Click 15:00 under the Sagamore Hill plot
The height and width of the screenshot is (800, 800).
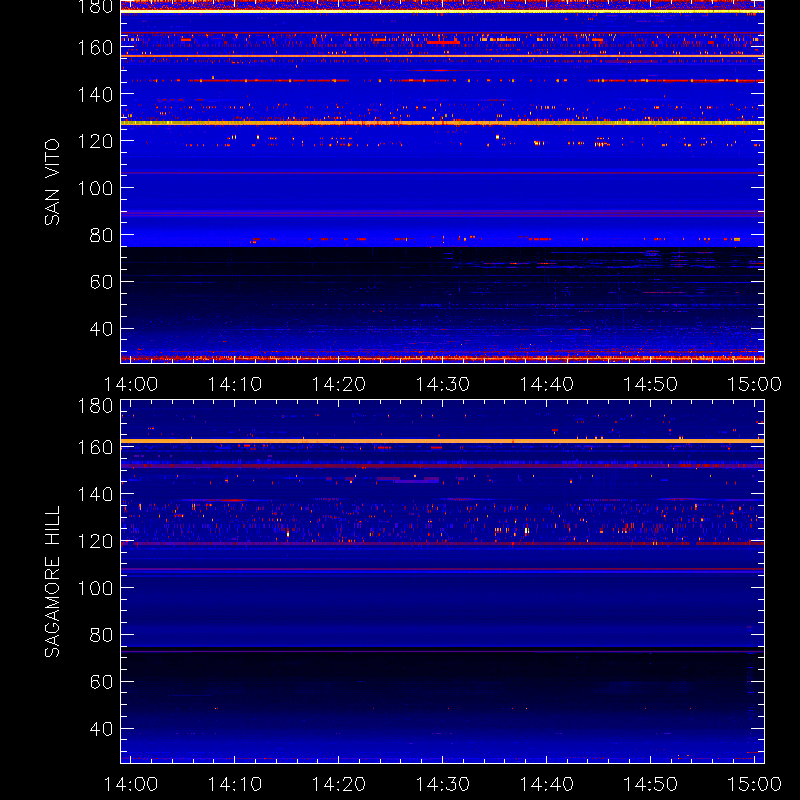pos(754,784)
